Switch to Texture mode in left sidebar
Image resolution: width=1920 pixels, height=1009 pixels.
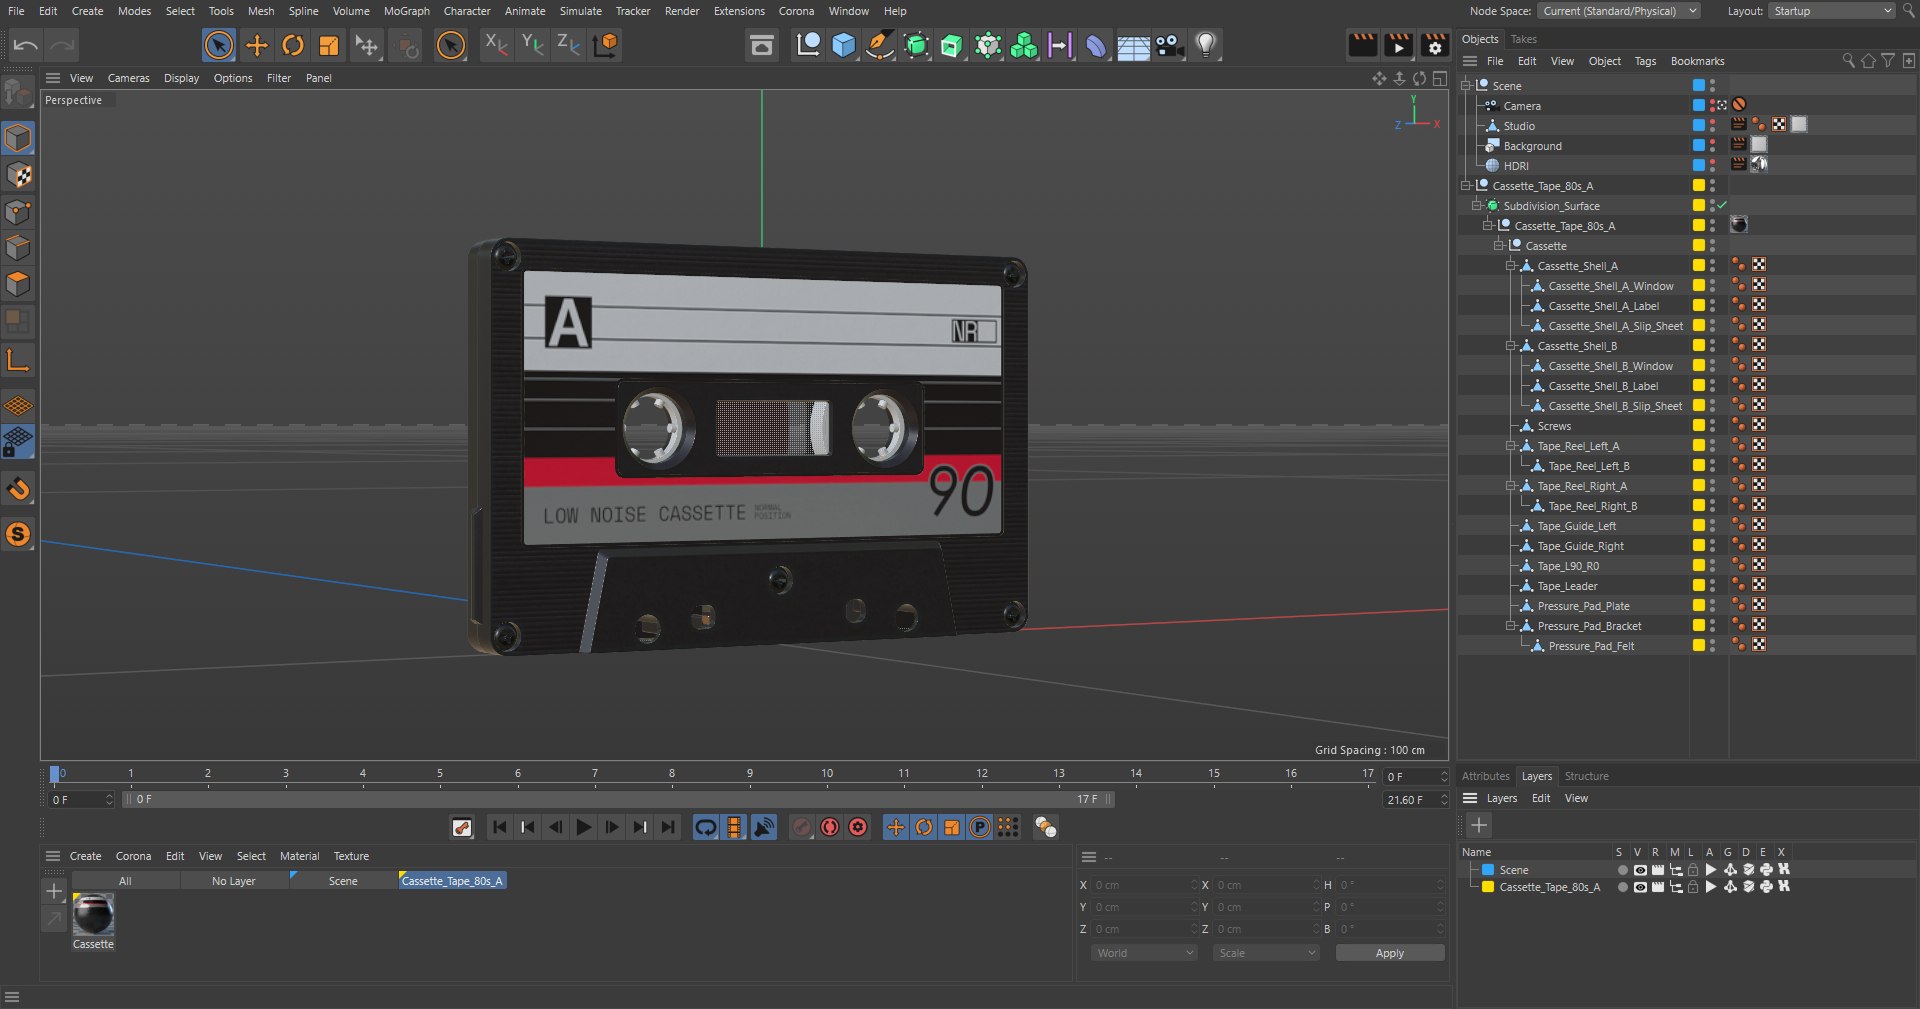pyautogui.click(x=18, y=175)
